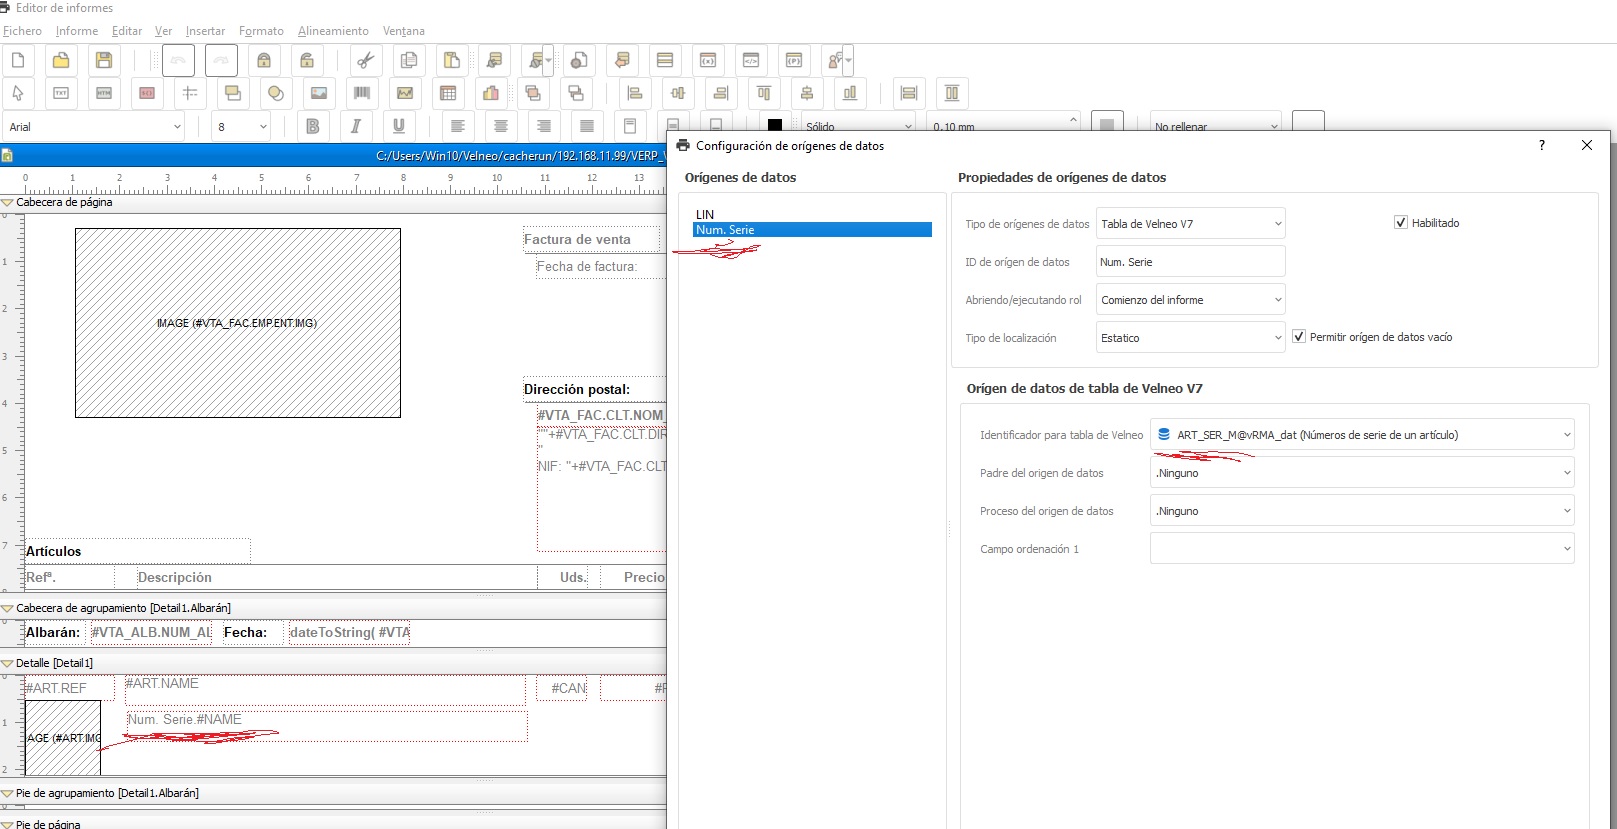The image size is (1617, 829).
Task: Click the ID de origen de datos field
Action: (x=1190, y=262)
